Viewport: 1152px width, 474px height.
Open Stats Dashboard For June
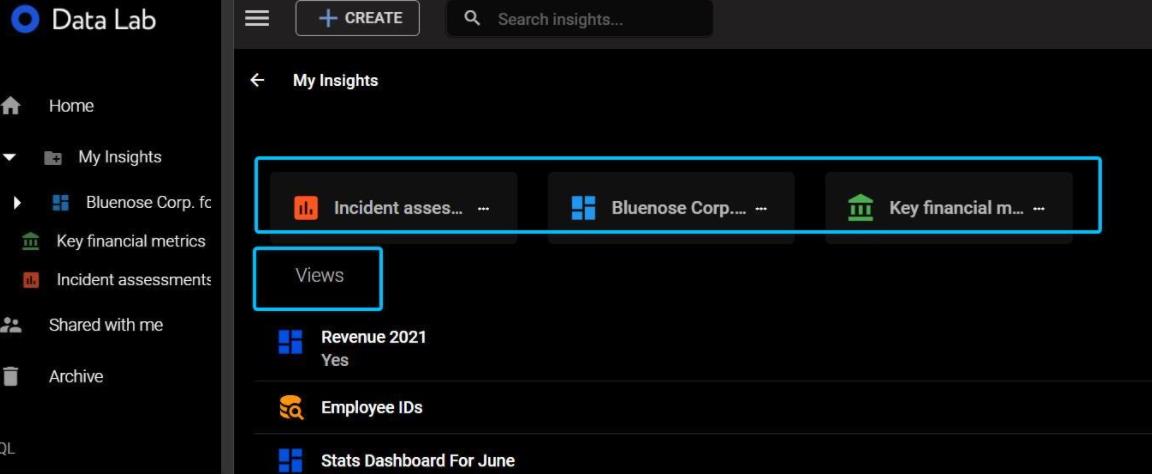tap(417, 461)
